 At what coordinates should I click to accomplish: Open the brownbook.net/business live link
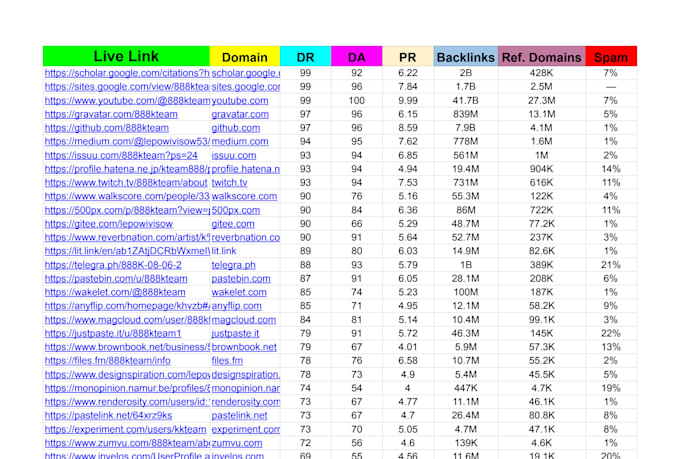coord(127,347)
